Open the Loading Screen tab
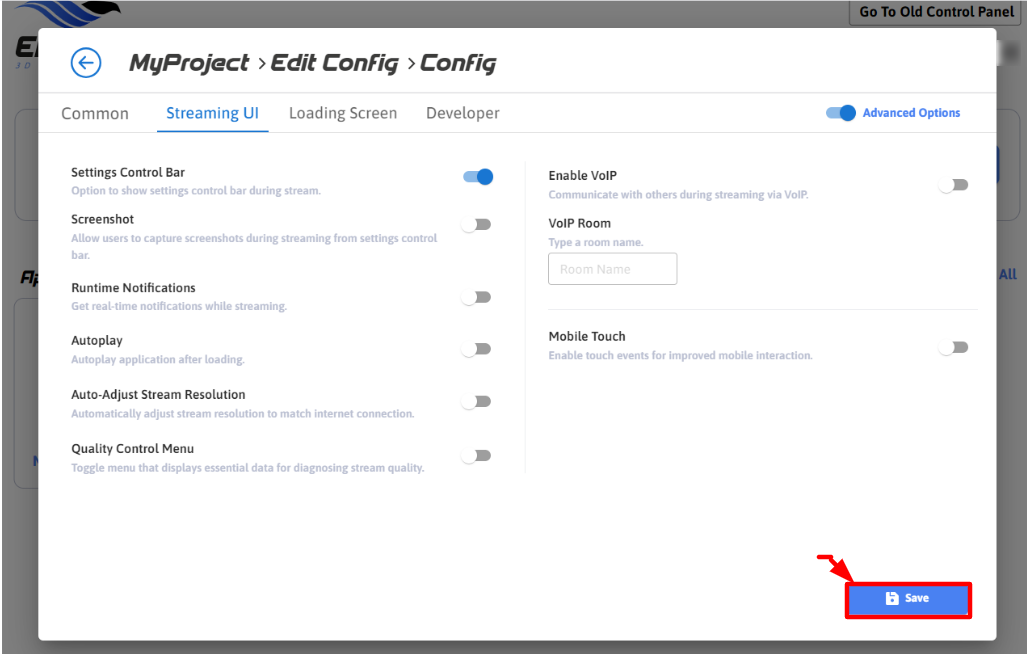Image resolution: width=1027 pixels, height=654 pixels. coord(343,113)
